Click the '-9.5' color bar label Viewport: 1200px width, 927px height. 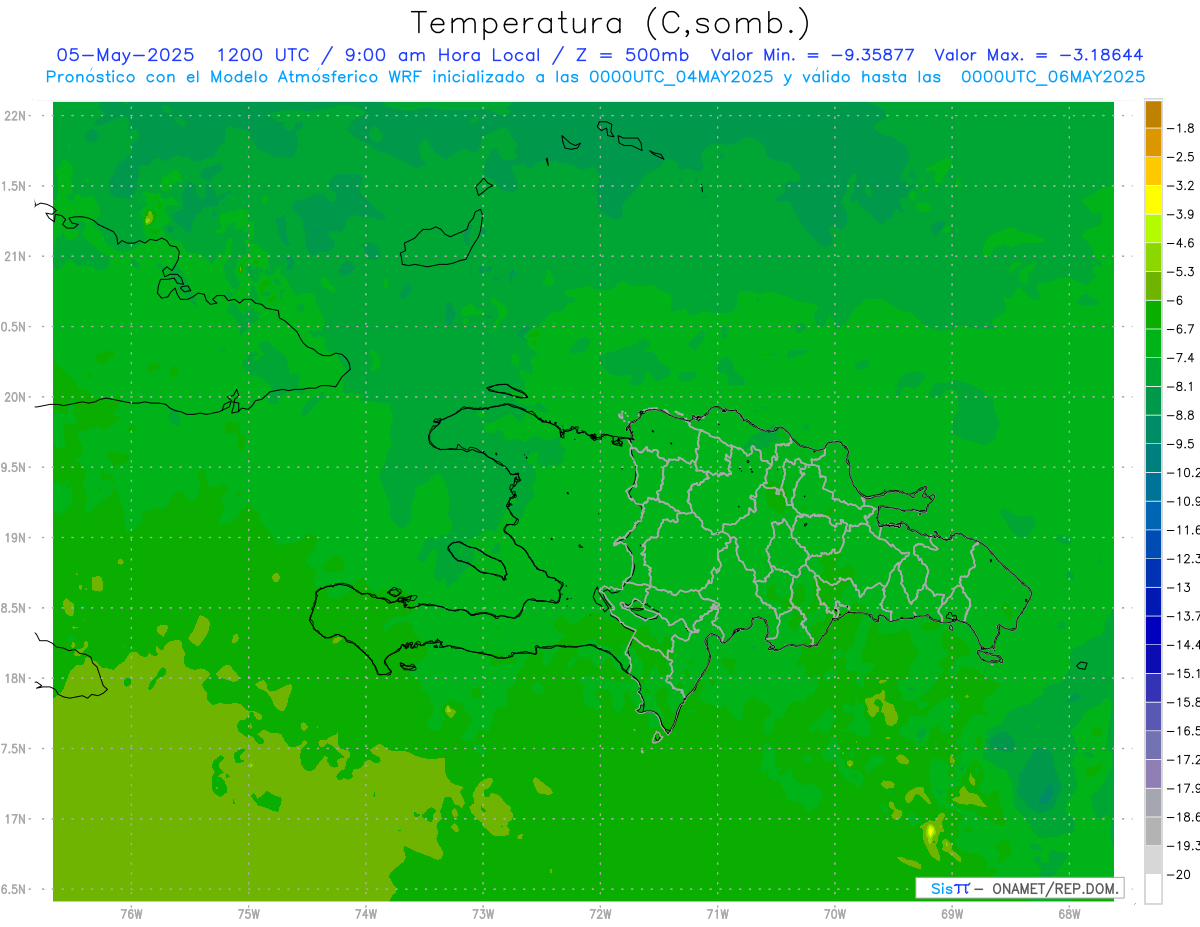tap(1183, 444)
